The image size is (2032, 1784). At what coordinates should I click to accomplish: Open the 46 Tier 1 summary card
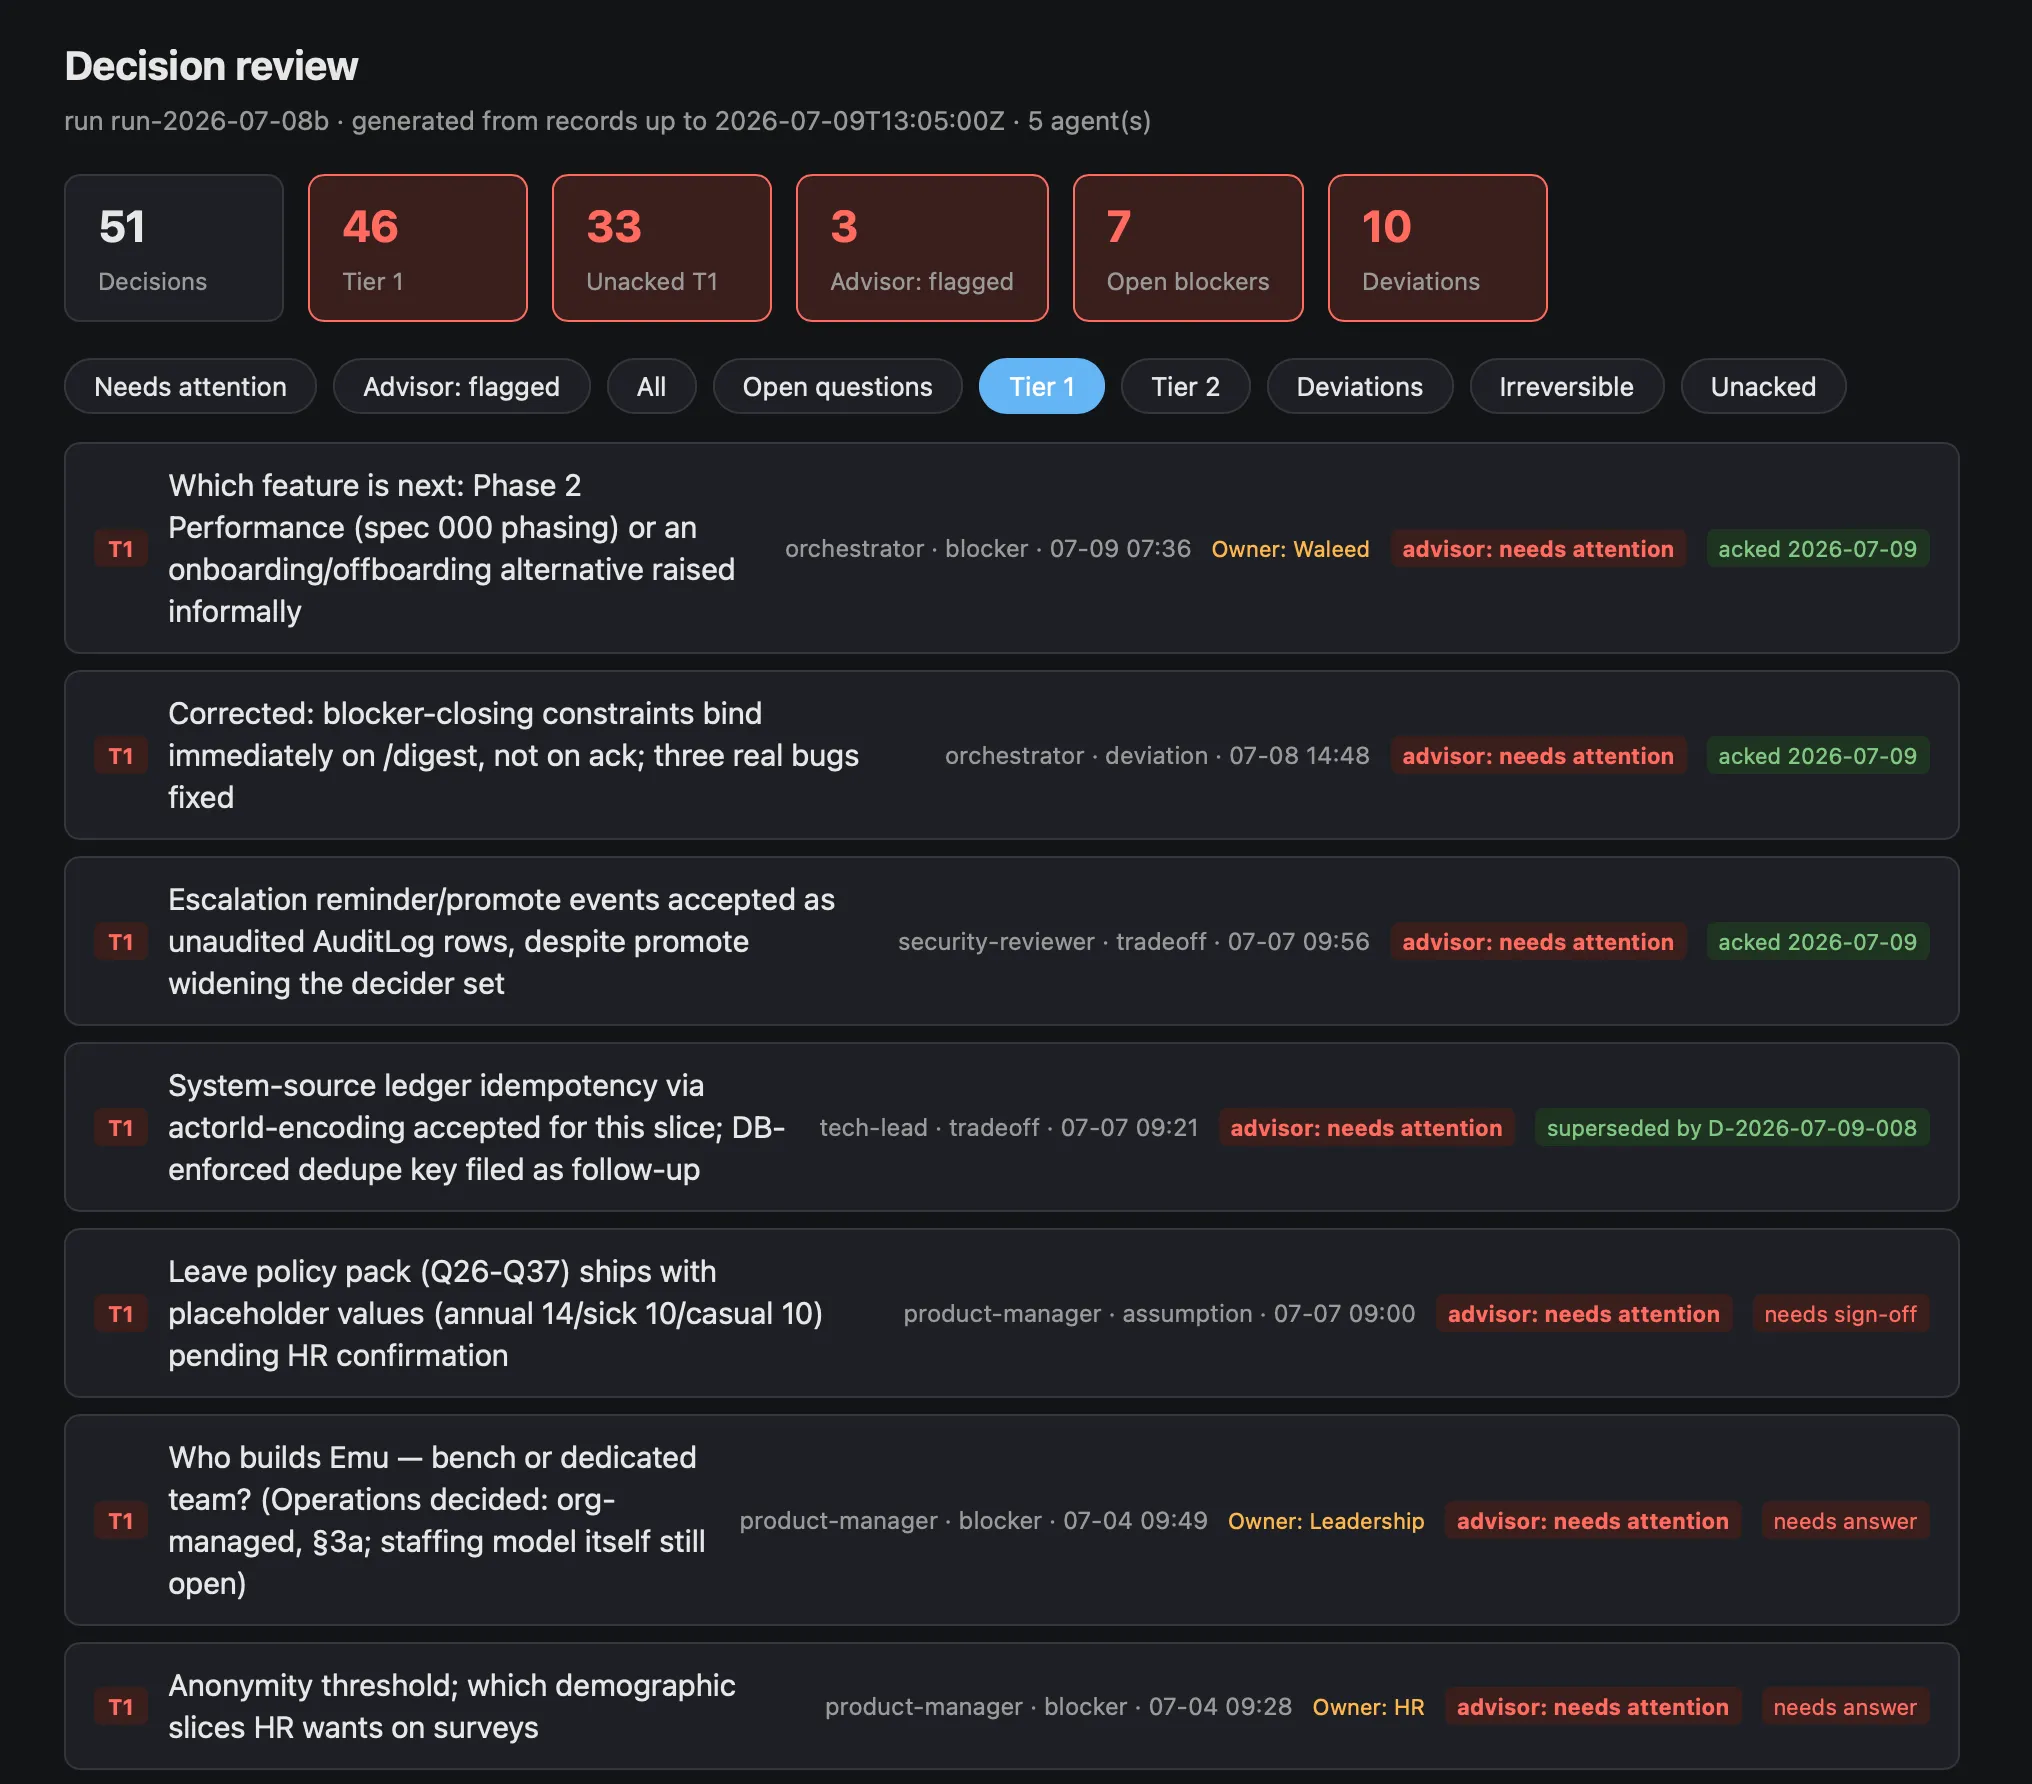point(418,248)
